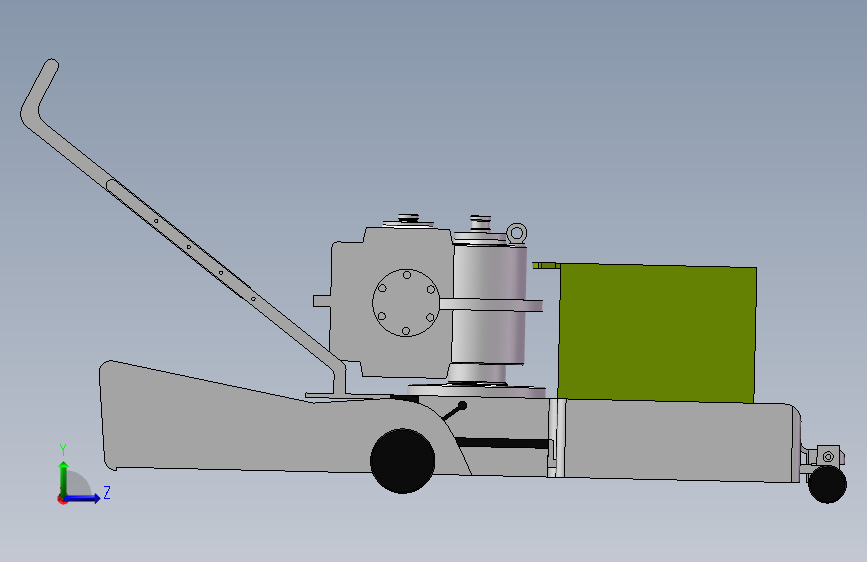
Task: Select the horizontal black rod under the deck
Action: click(x=502, y=443)
